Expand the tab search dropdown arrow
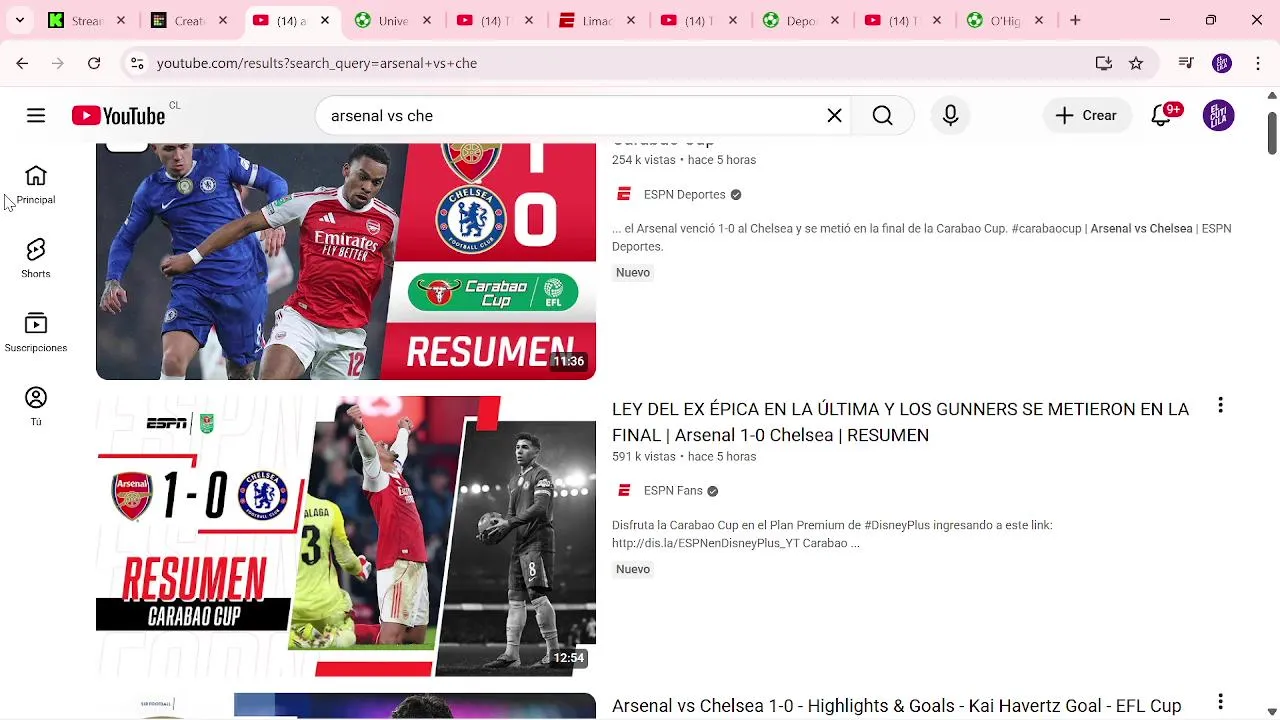 (19, 20)
